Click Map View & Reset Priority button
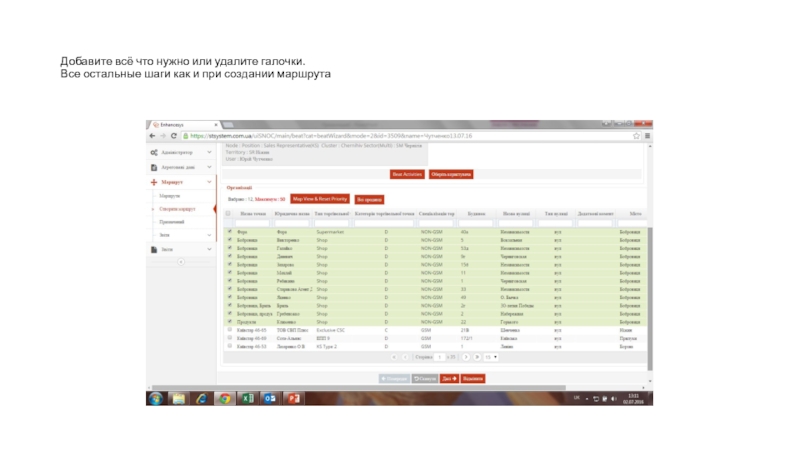Image resolution: width=800 pixels, height=450 pixels. [x=320, y=199]
